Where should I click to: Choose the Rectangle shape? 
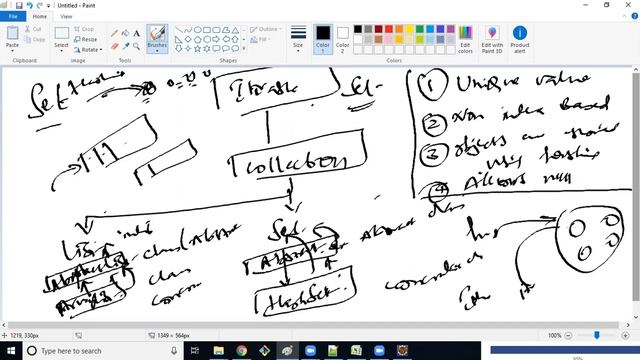pyautogui.click(x=207, y=30)
